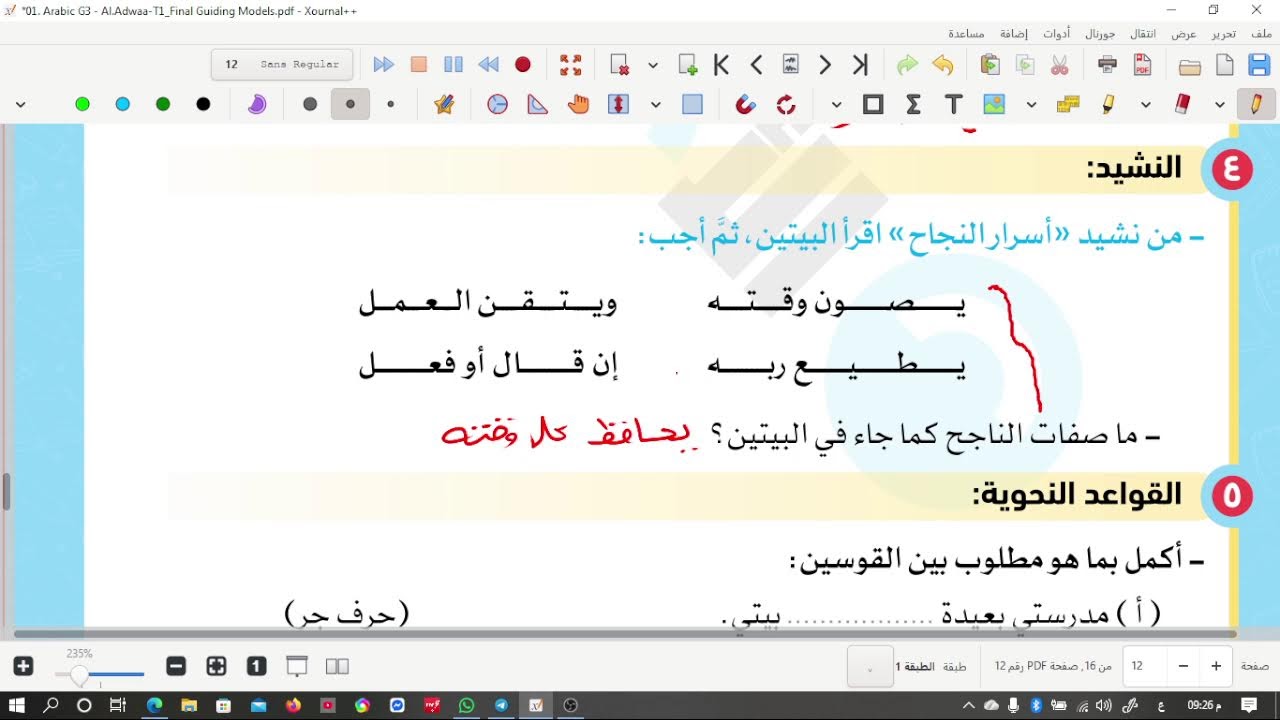Select the vertical space tool
1280x720 pixels.
618,104
